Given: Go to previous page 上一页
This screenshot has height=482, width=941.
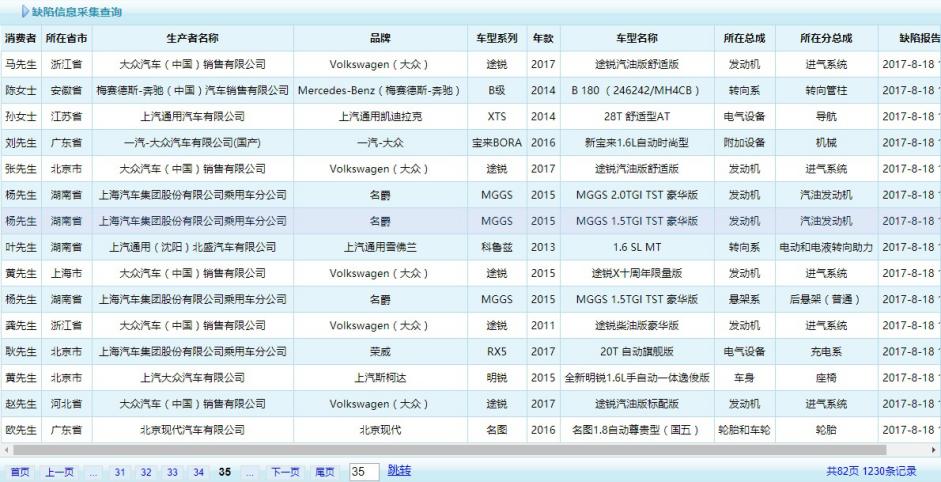Looking at the screenshot, I should click(59, 472).
